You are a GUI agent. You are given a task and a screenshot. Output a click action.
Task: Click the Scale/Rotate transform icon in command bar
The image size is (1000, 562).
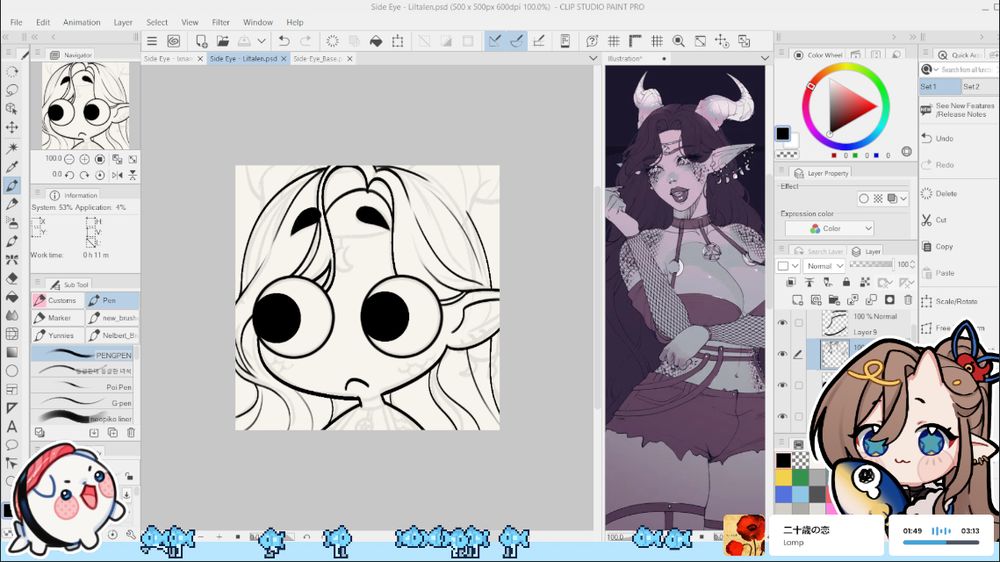(397, 41)
